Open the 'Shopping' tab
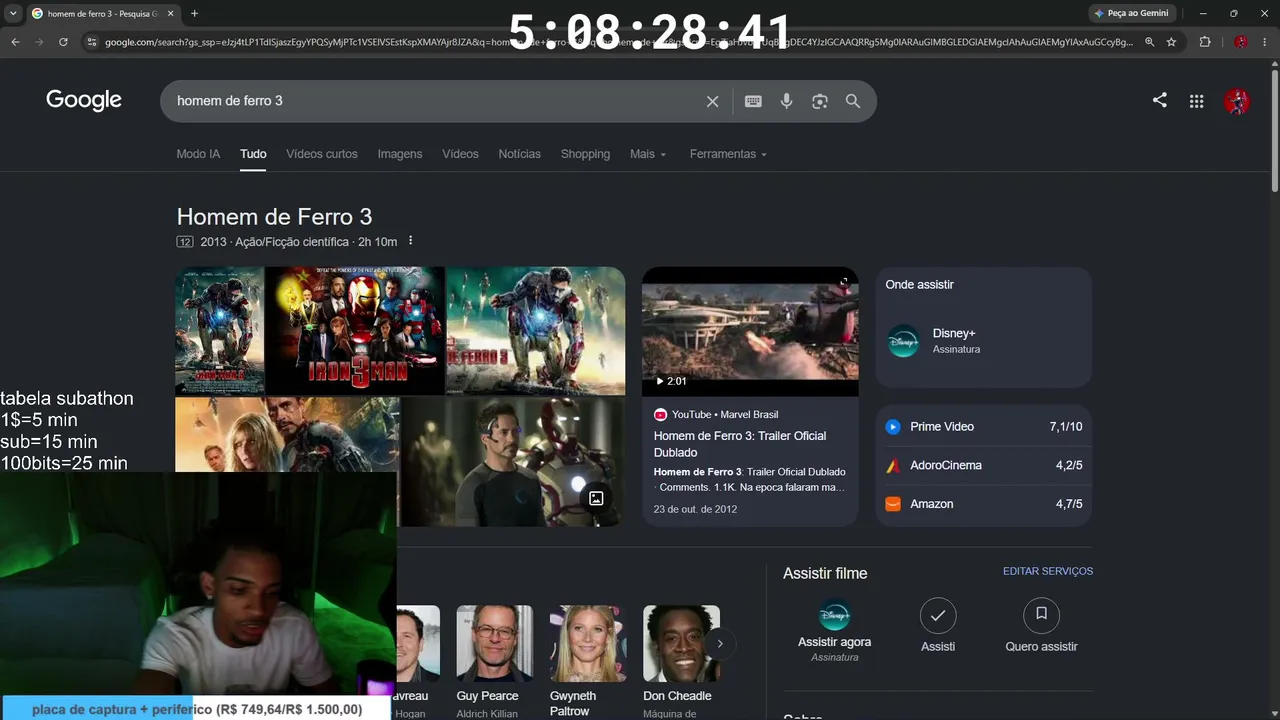The height and width of the screenshot is (720, 1280). [585, 154]
